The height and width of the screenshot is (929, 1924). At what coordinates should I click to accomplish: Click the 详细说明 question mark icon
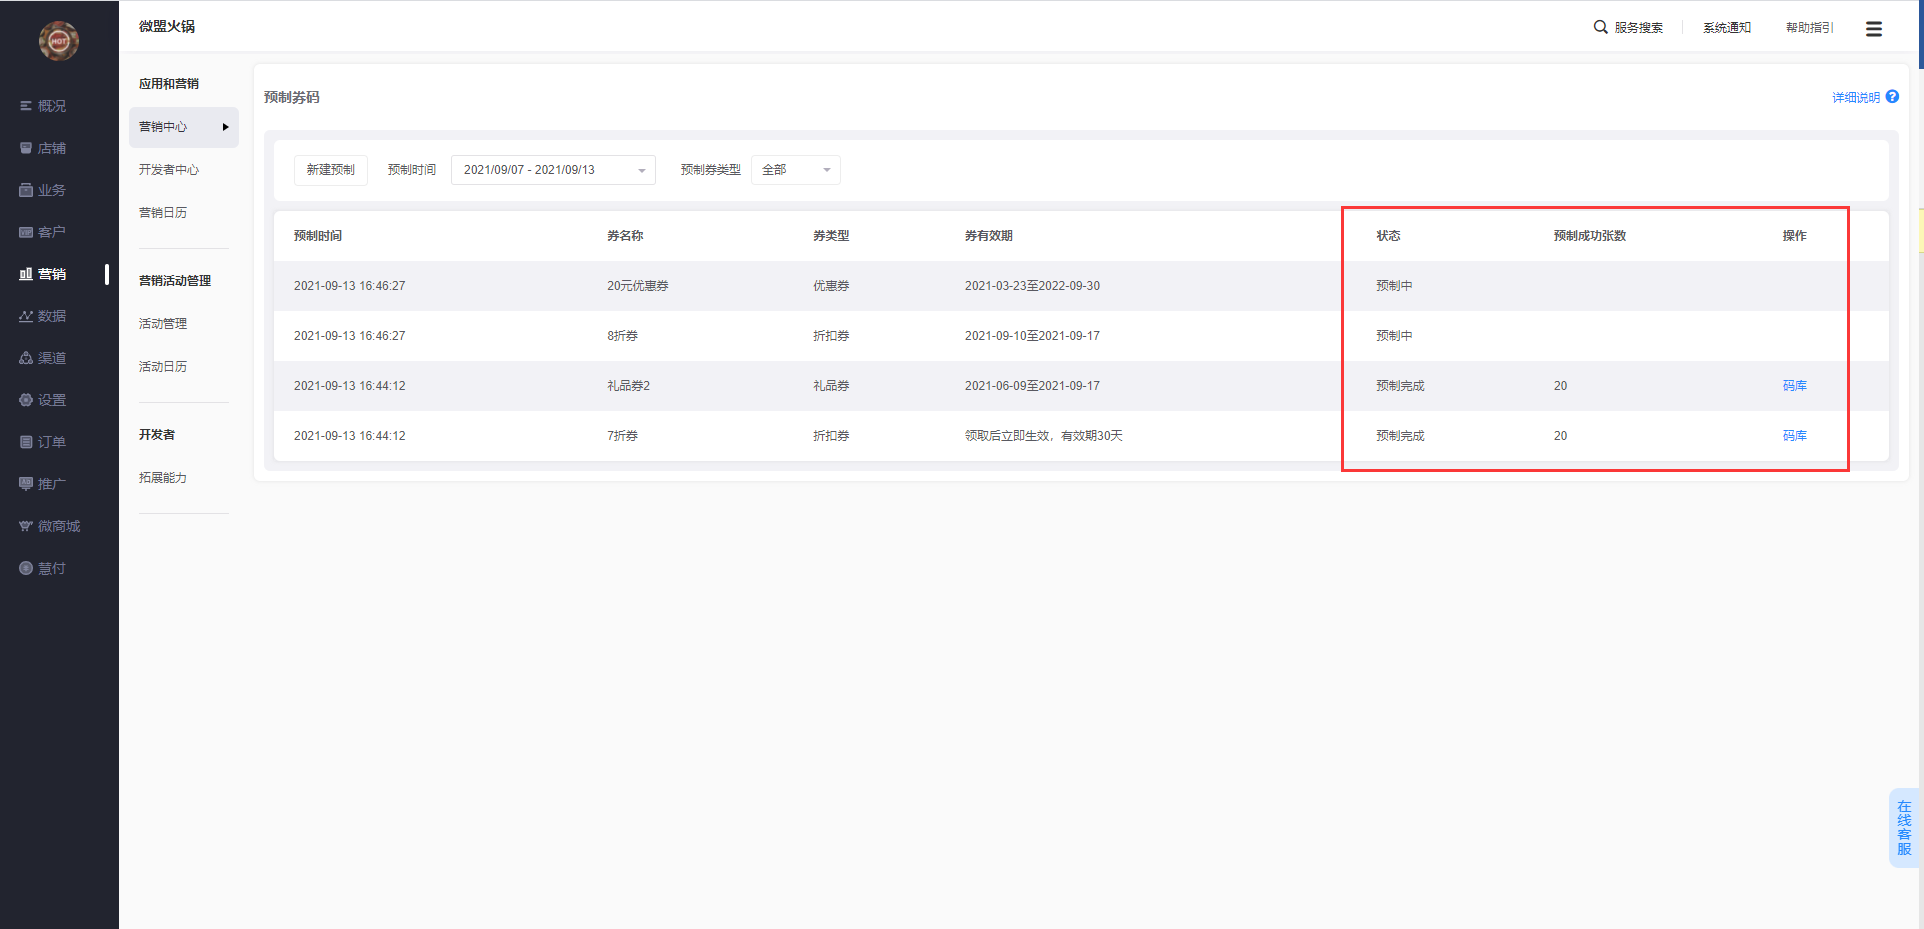point(1892,97)
